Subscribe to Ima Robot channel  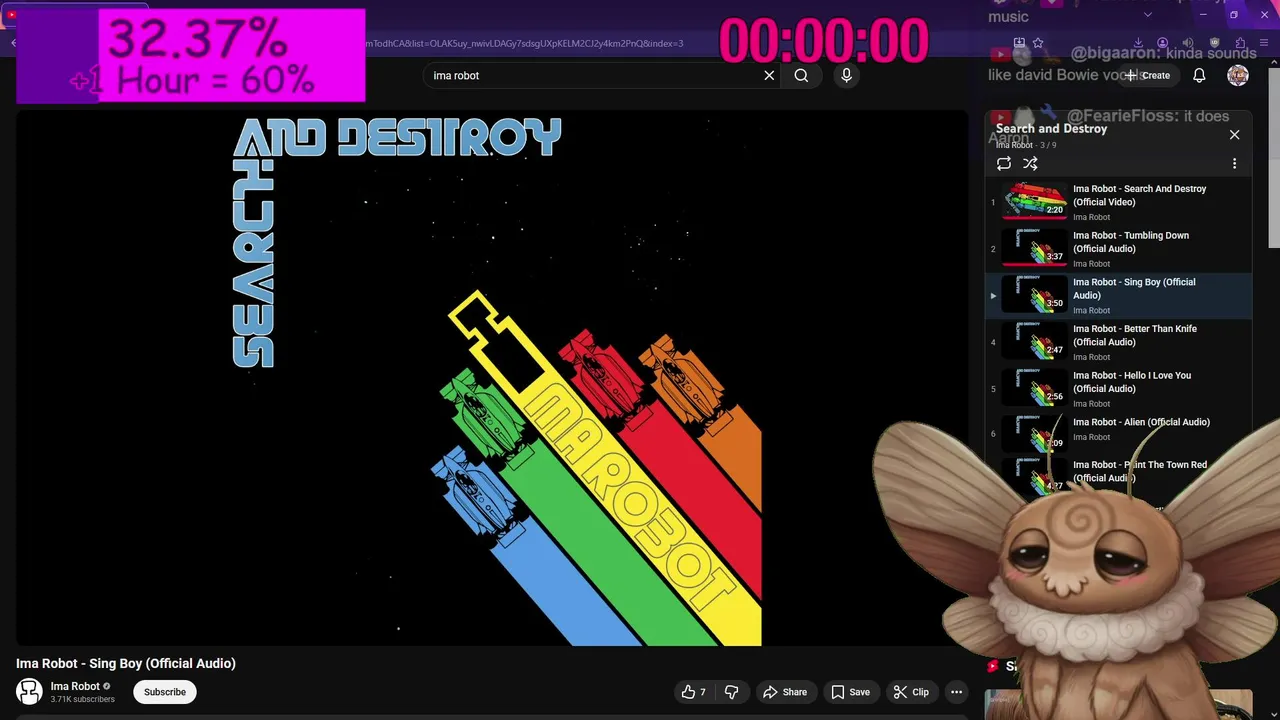(x=165, y=692)
